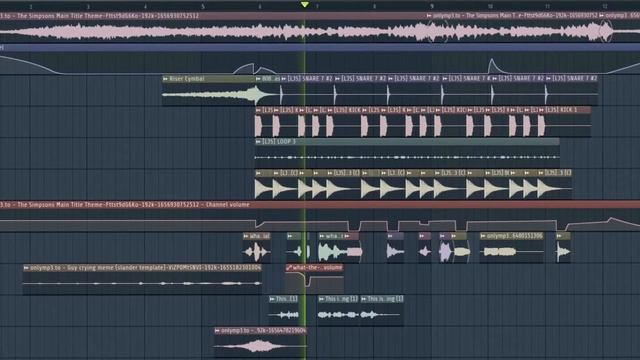
Task: Select the Simpsons Channel volume automation title
Action: [125, 204]
